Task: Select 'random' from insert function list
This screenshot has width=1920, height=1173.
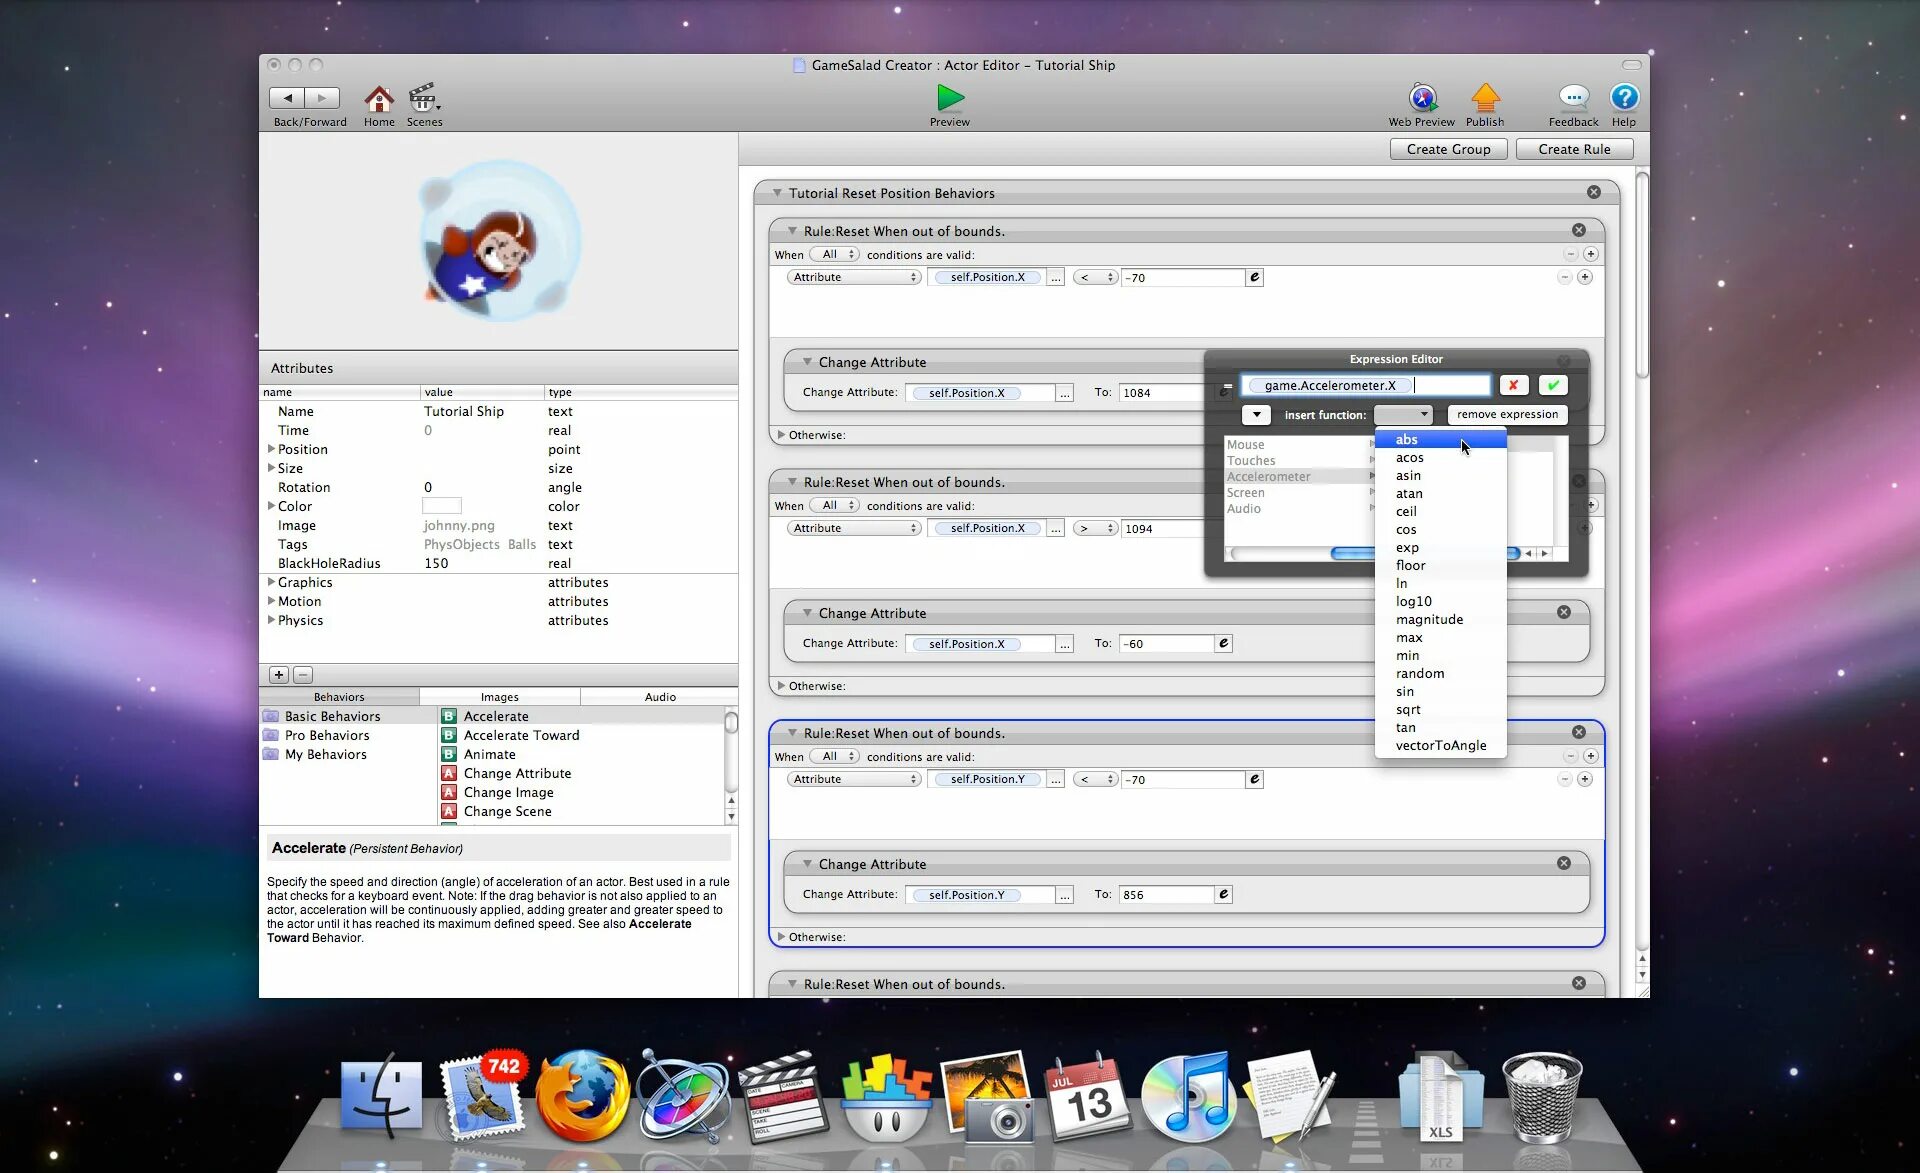Action: (1419, 672)
